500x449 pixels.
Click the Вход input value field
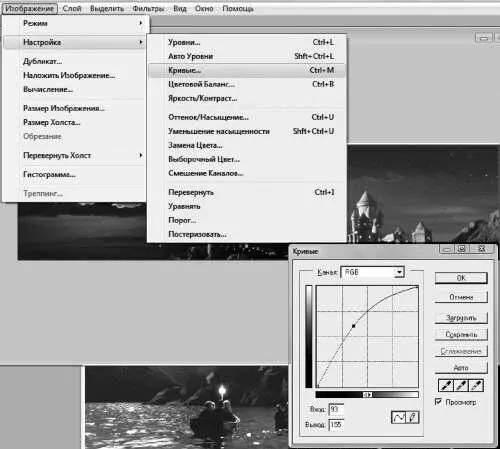coord(336,409)
